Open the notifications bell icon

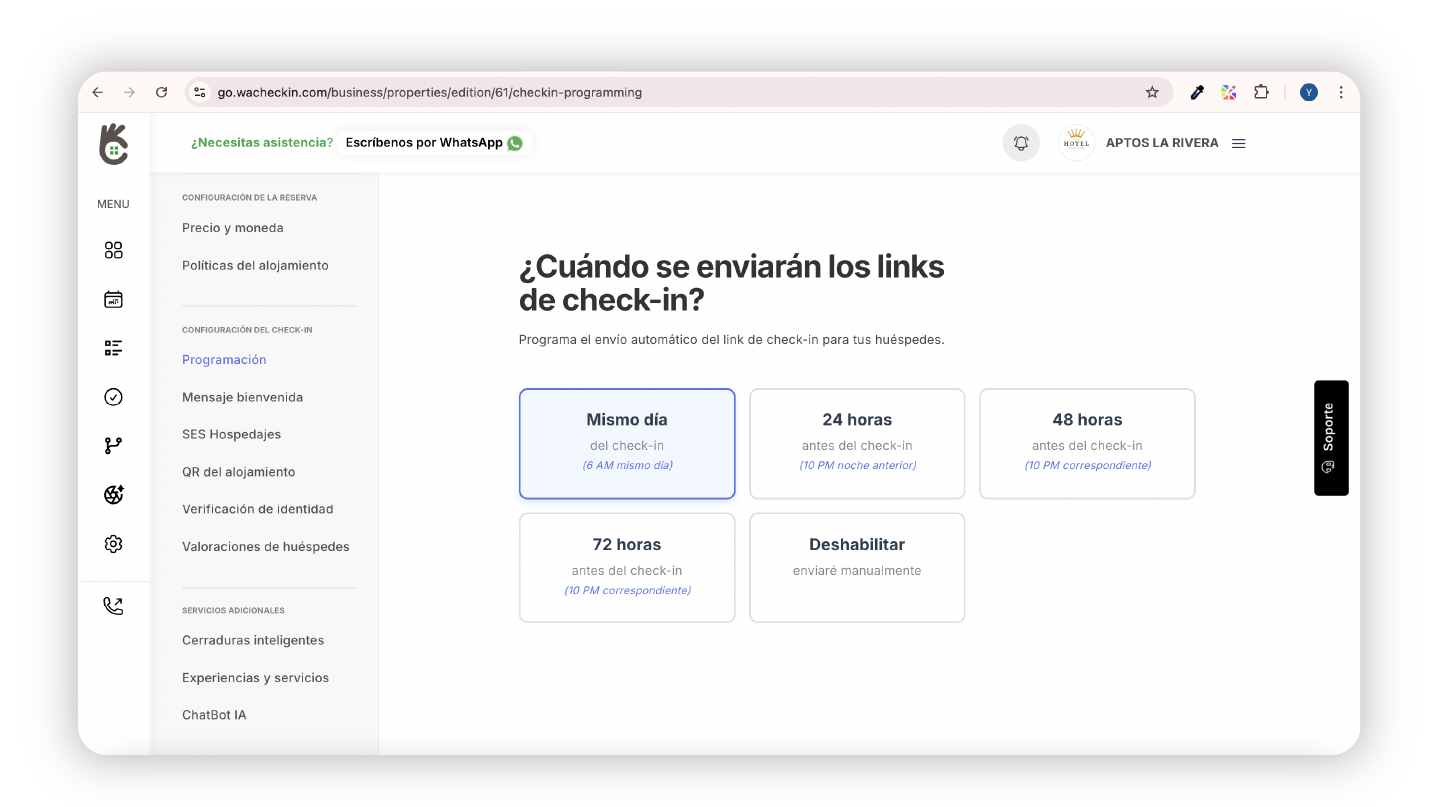[x=1021, y=143]
